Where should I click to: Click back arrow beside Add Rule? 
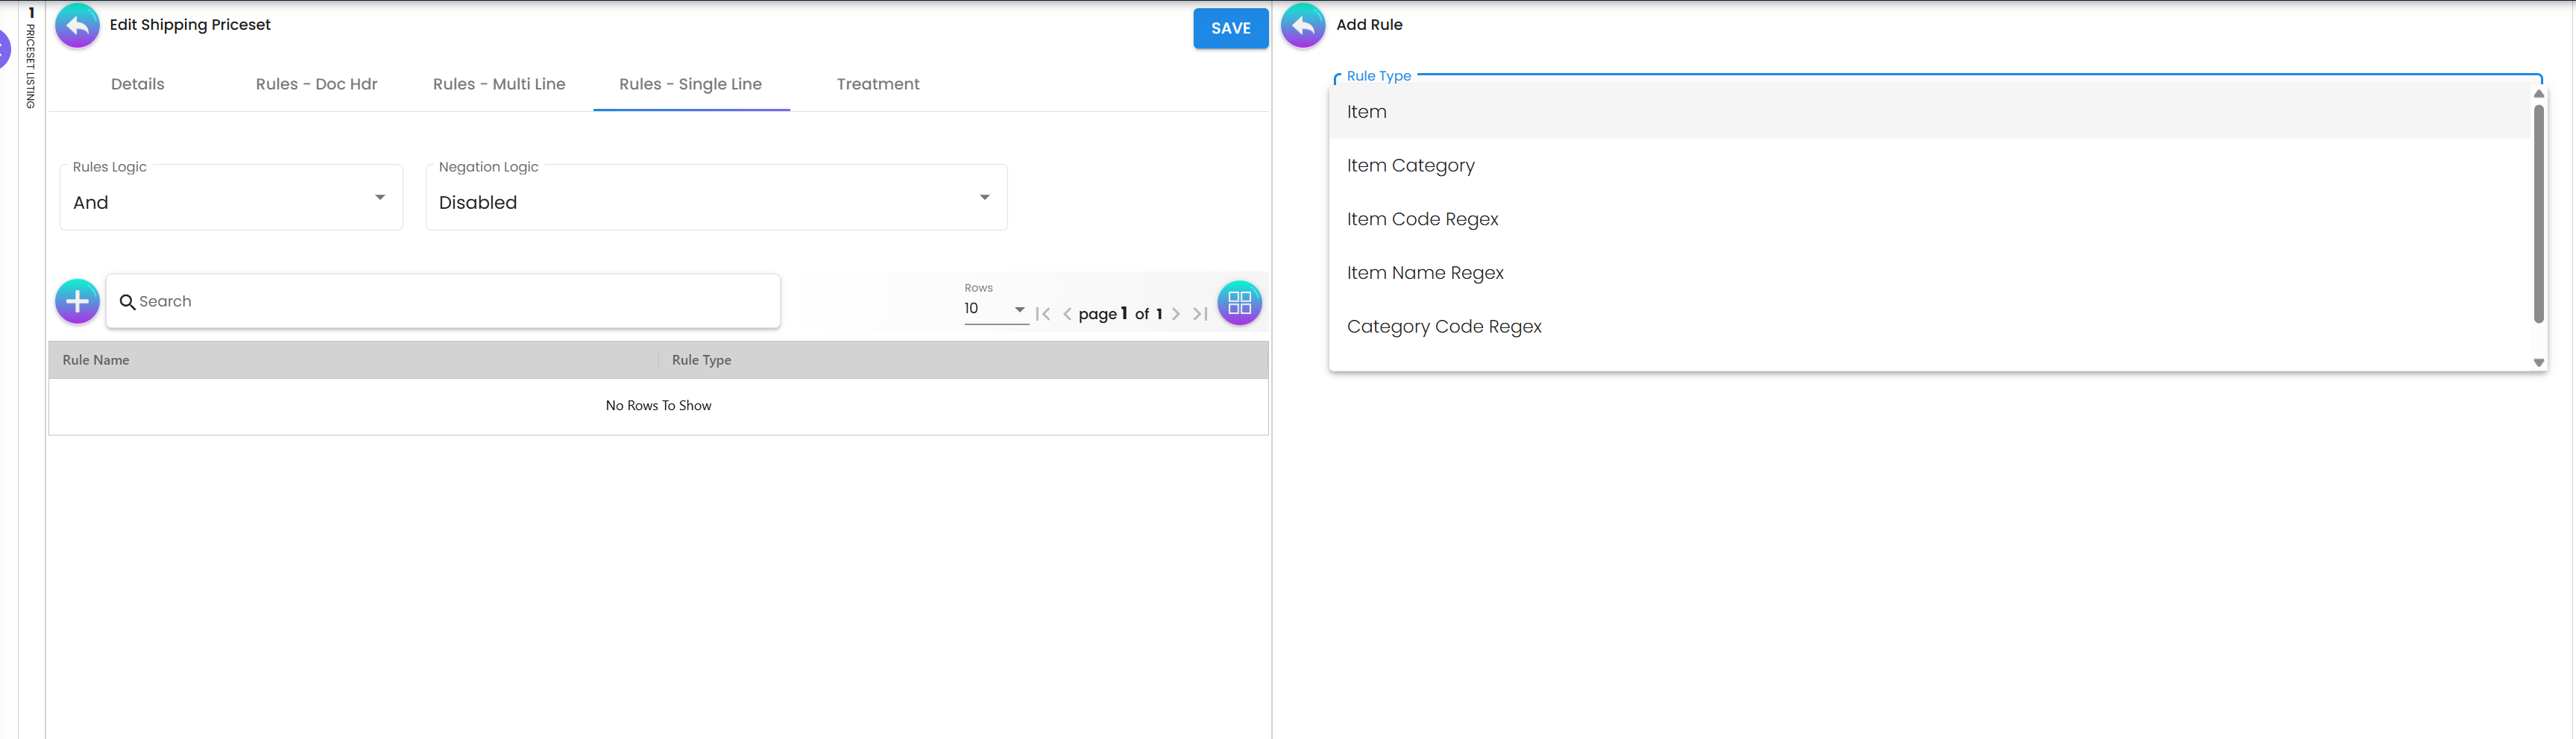[x=1303, y=26]
